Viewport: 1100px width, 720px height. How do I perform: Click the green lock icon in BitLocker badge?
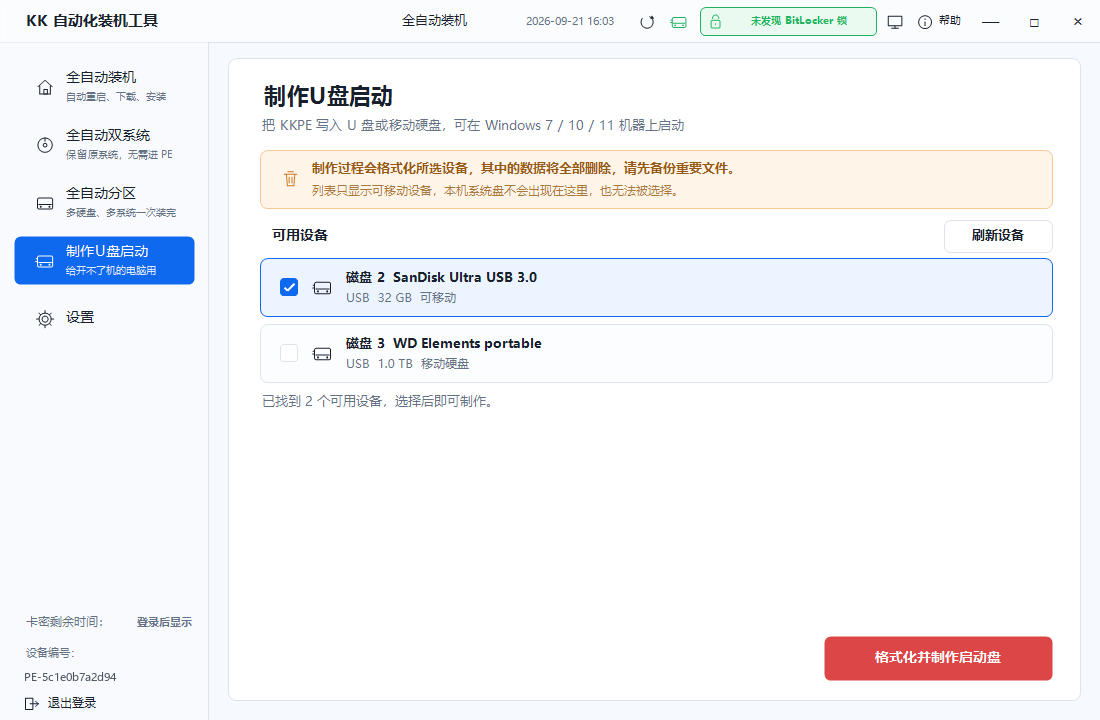(x=716, y=22)
